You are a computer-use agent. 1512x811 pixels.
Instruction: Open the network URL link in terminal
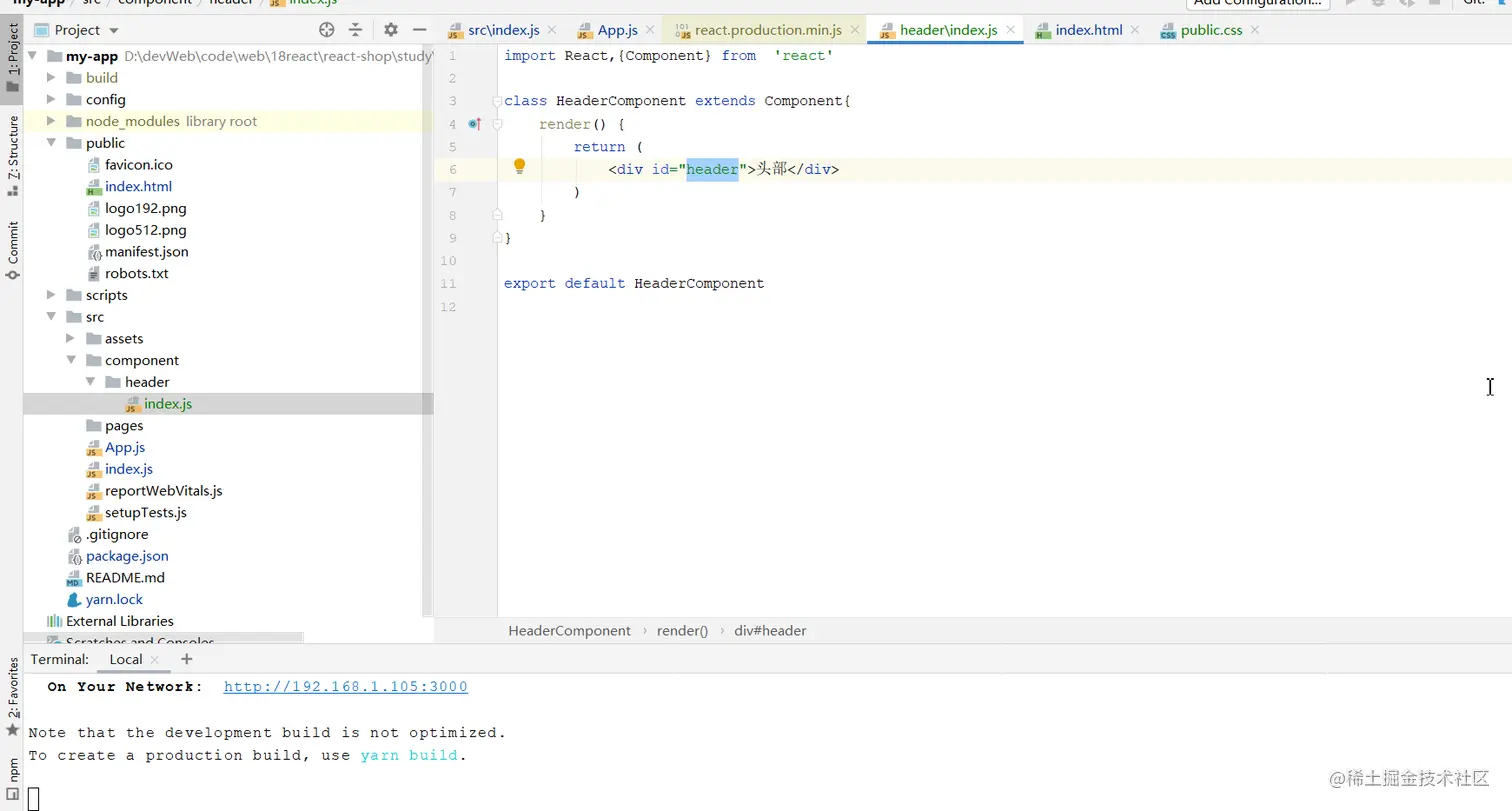coord(345,687)
